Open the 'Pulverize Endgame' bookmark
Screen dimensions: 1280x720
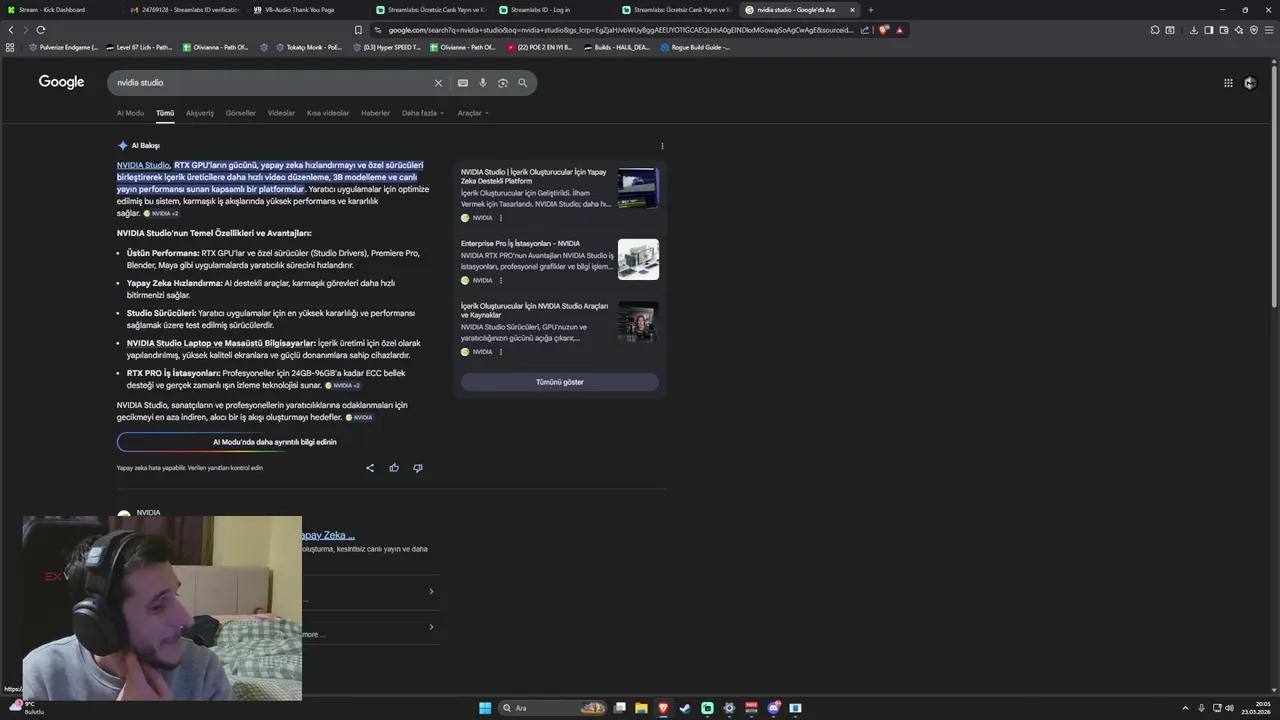click(x=63, y=47)
